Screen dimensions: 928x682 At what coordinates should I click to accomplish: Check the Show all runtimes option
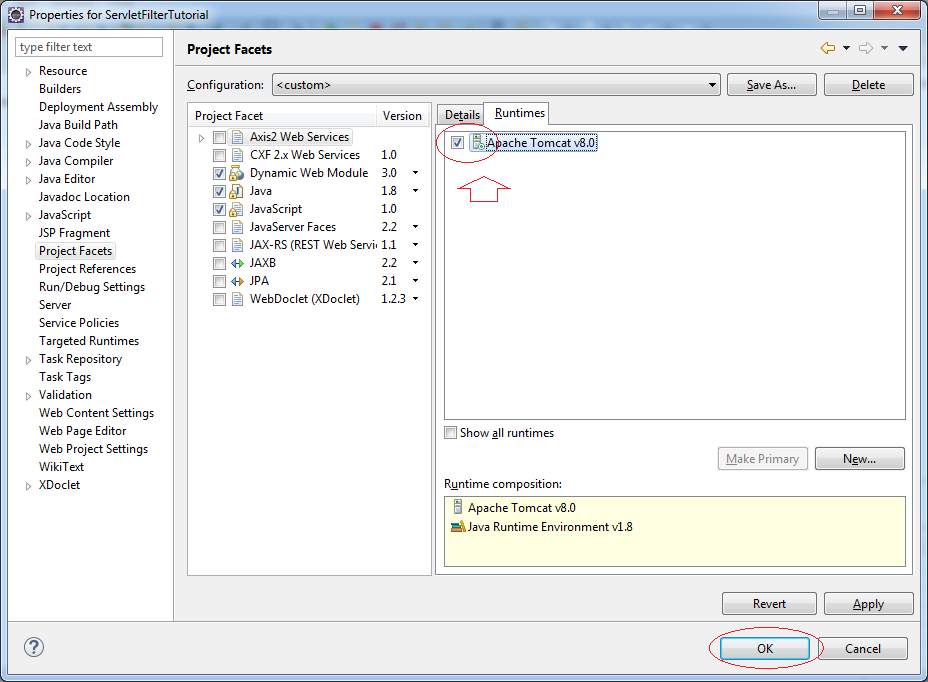(451, 433)
